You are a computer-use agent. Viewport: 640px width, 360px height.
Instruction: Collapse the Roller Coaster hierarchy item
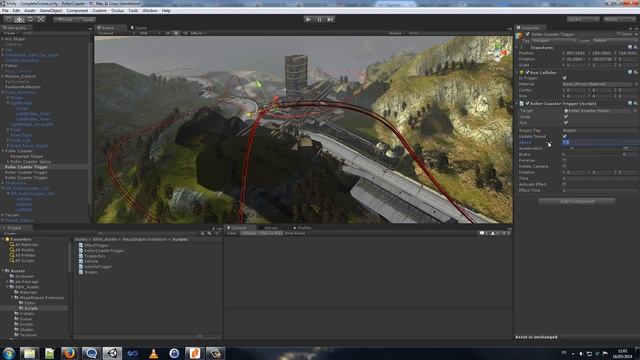(x=3, y=151)
